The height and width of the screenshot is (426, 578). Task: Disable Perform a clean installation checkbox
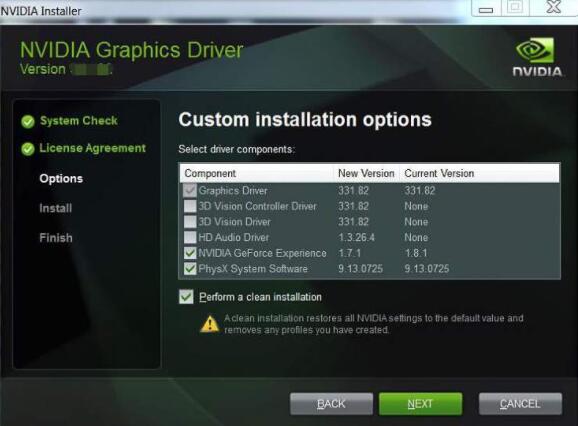(x=186, y=297)
